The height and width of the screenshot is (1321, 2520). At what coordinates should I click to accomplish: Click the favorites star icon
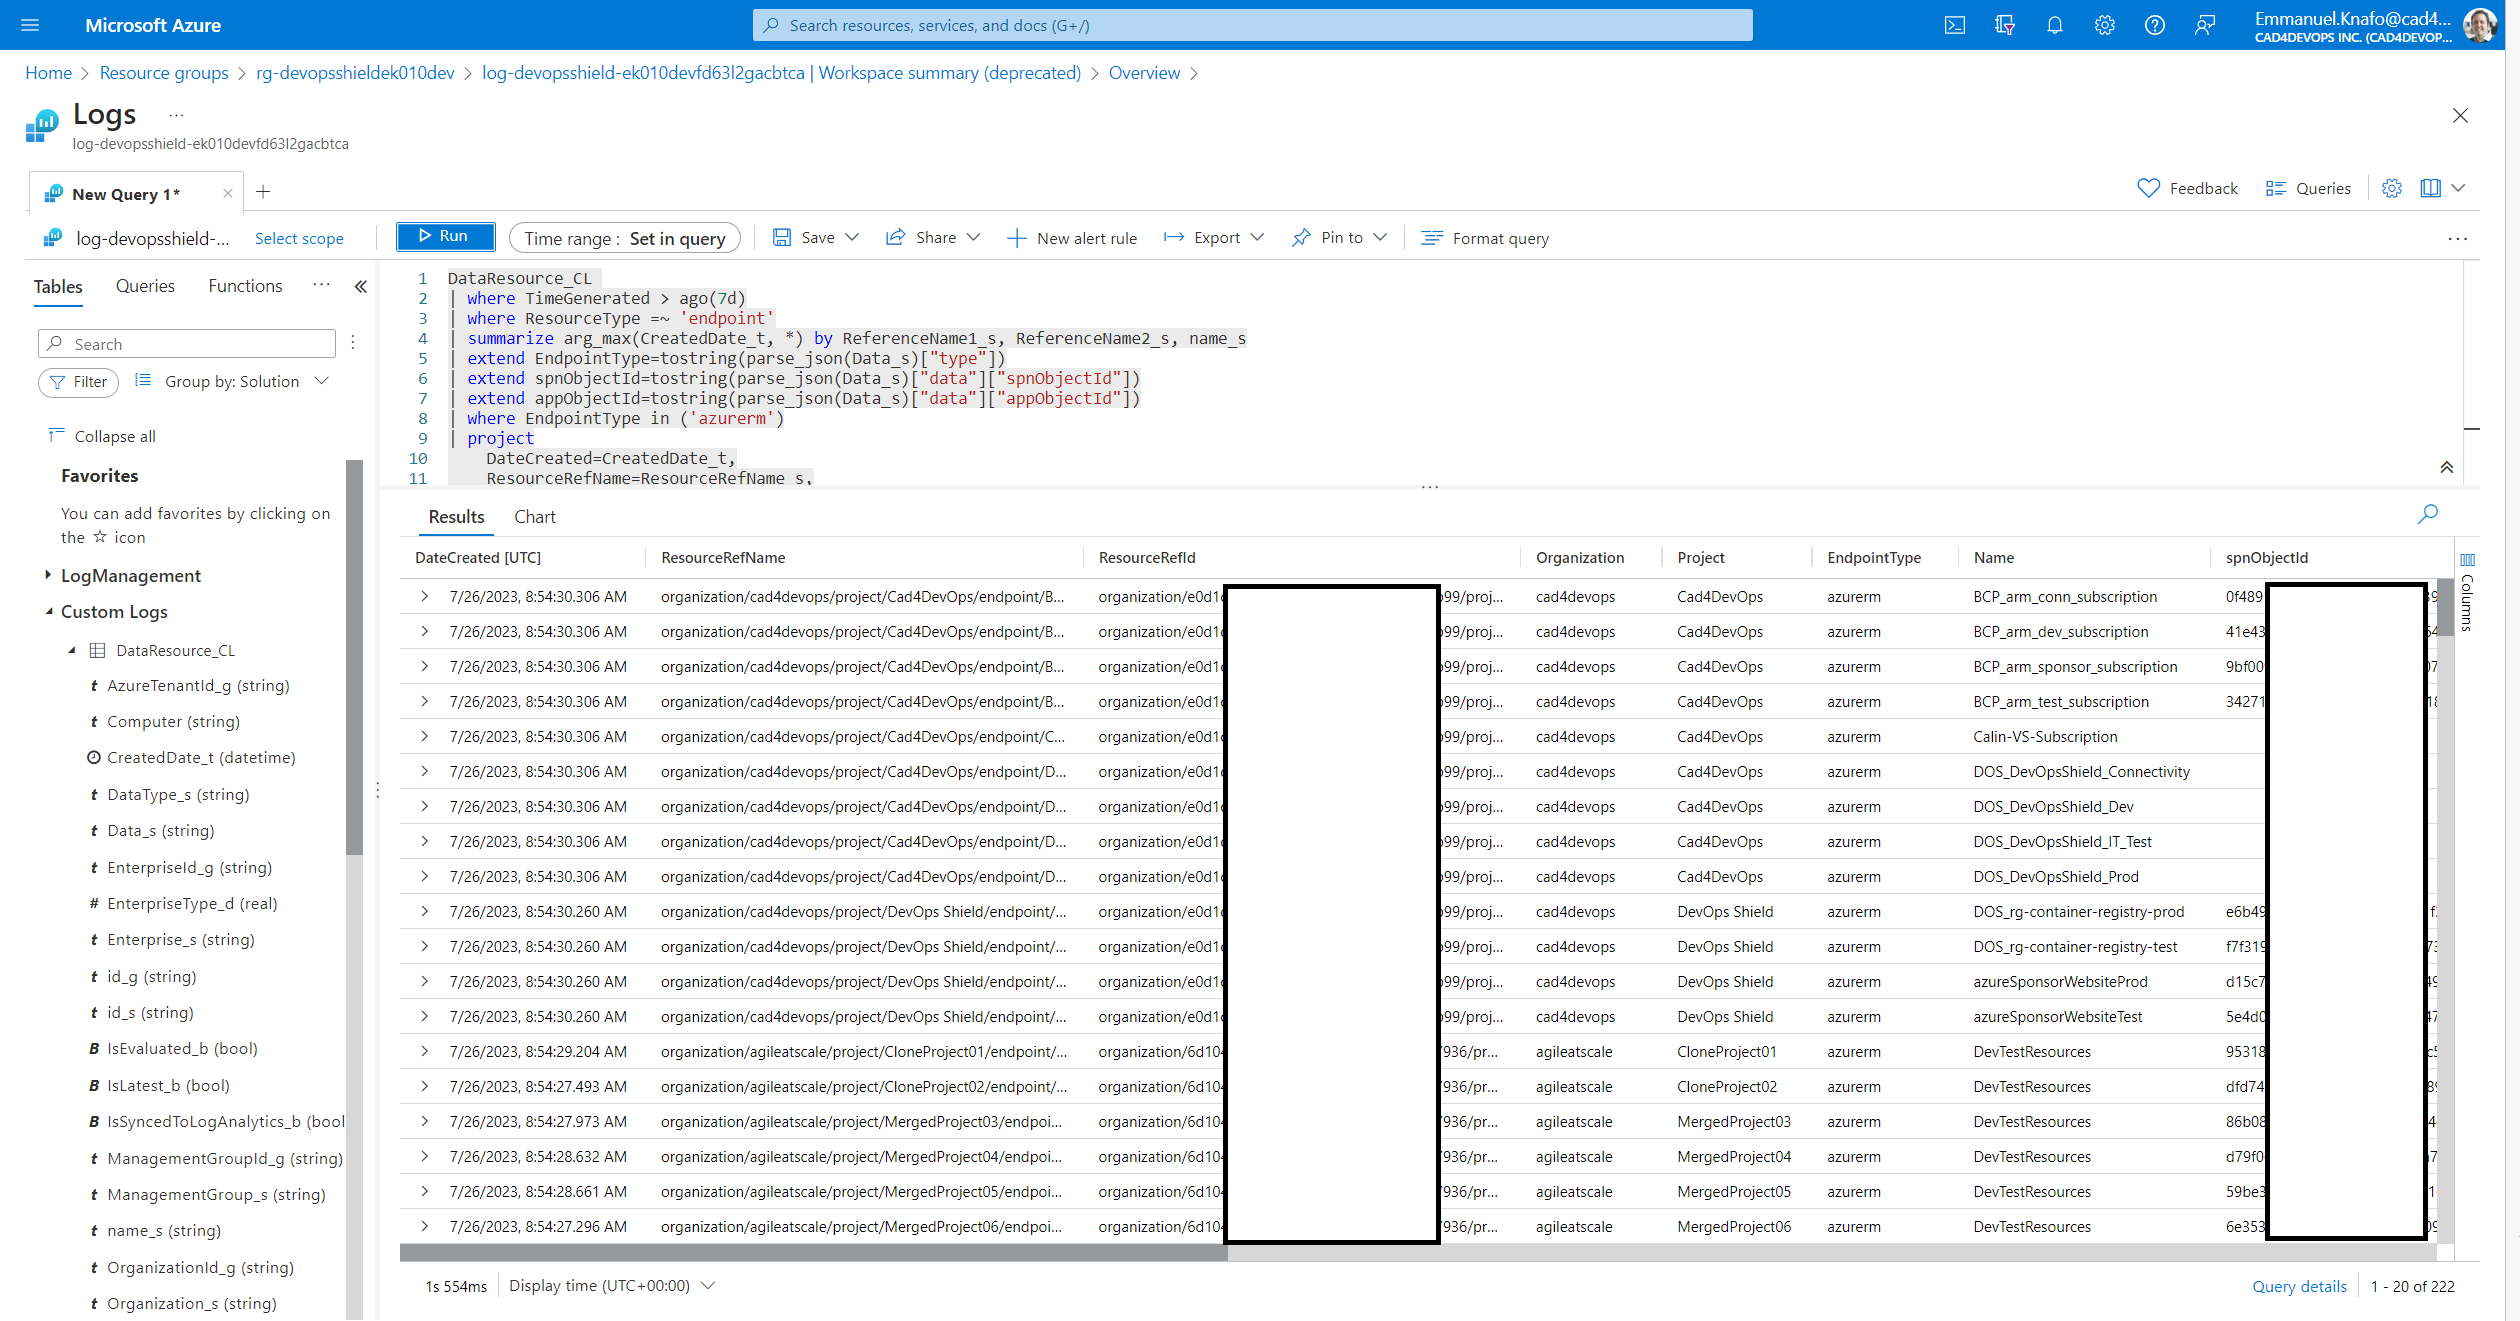tap(100, 537)
